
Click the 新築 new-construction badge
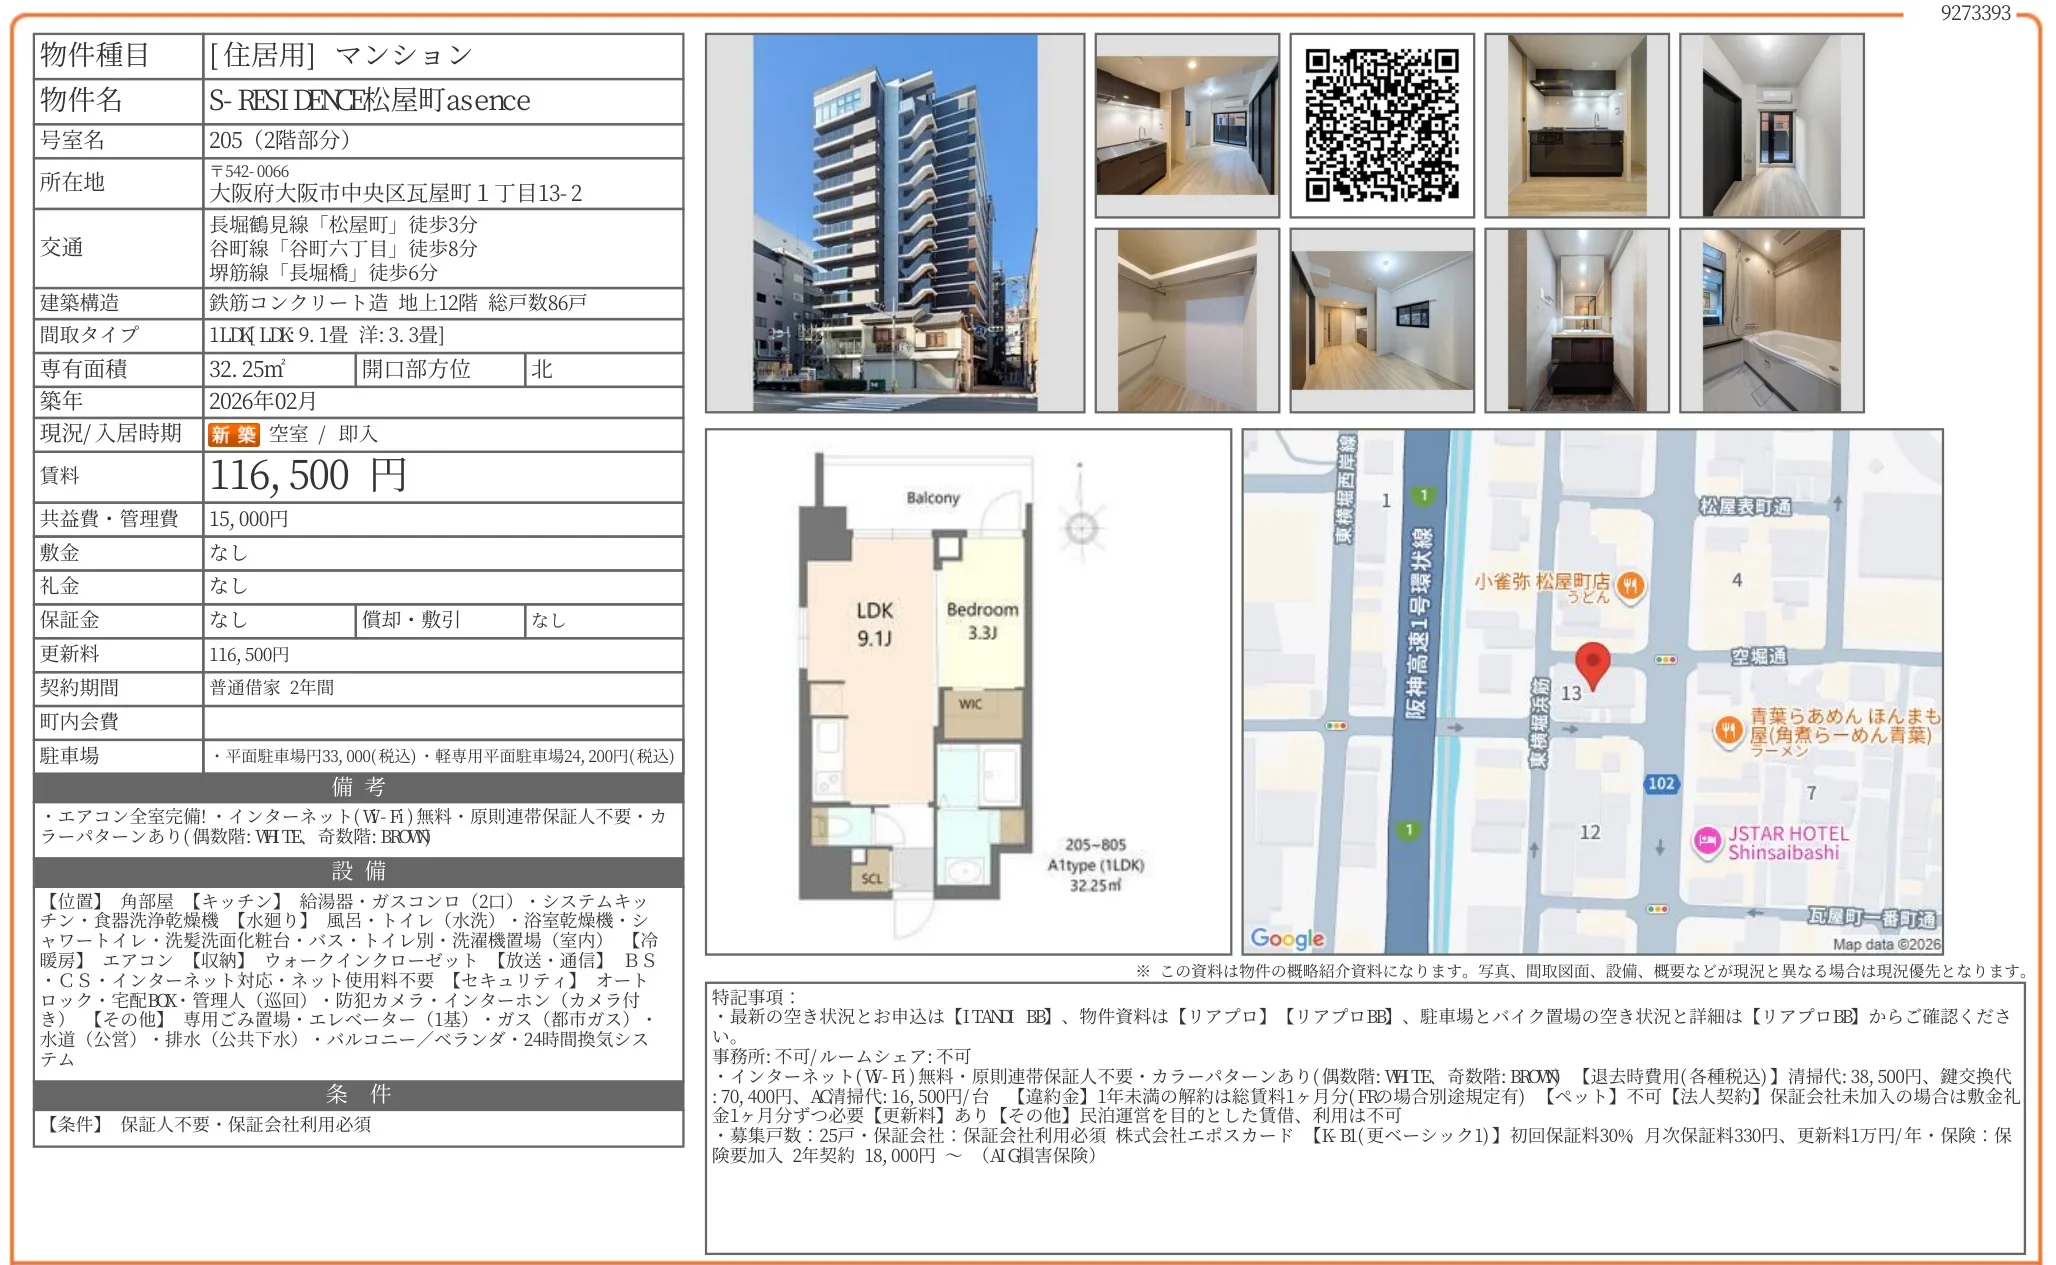click(x=233, y=434)
